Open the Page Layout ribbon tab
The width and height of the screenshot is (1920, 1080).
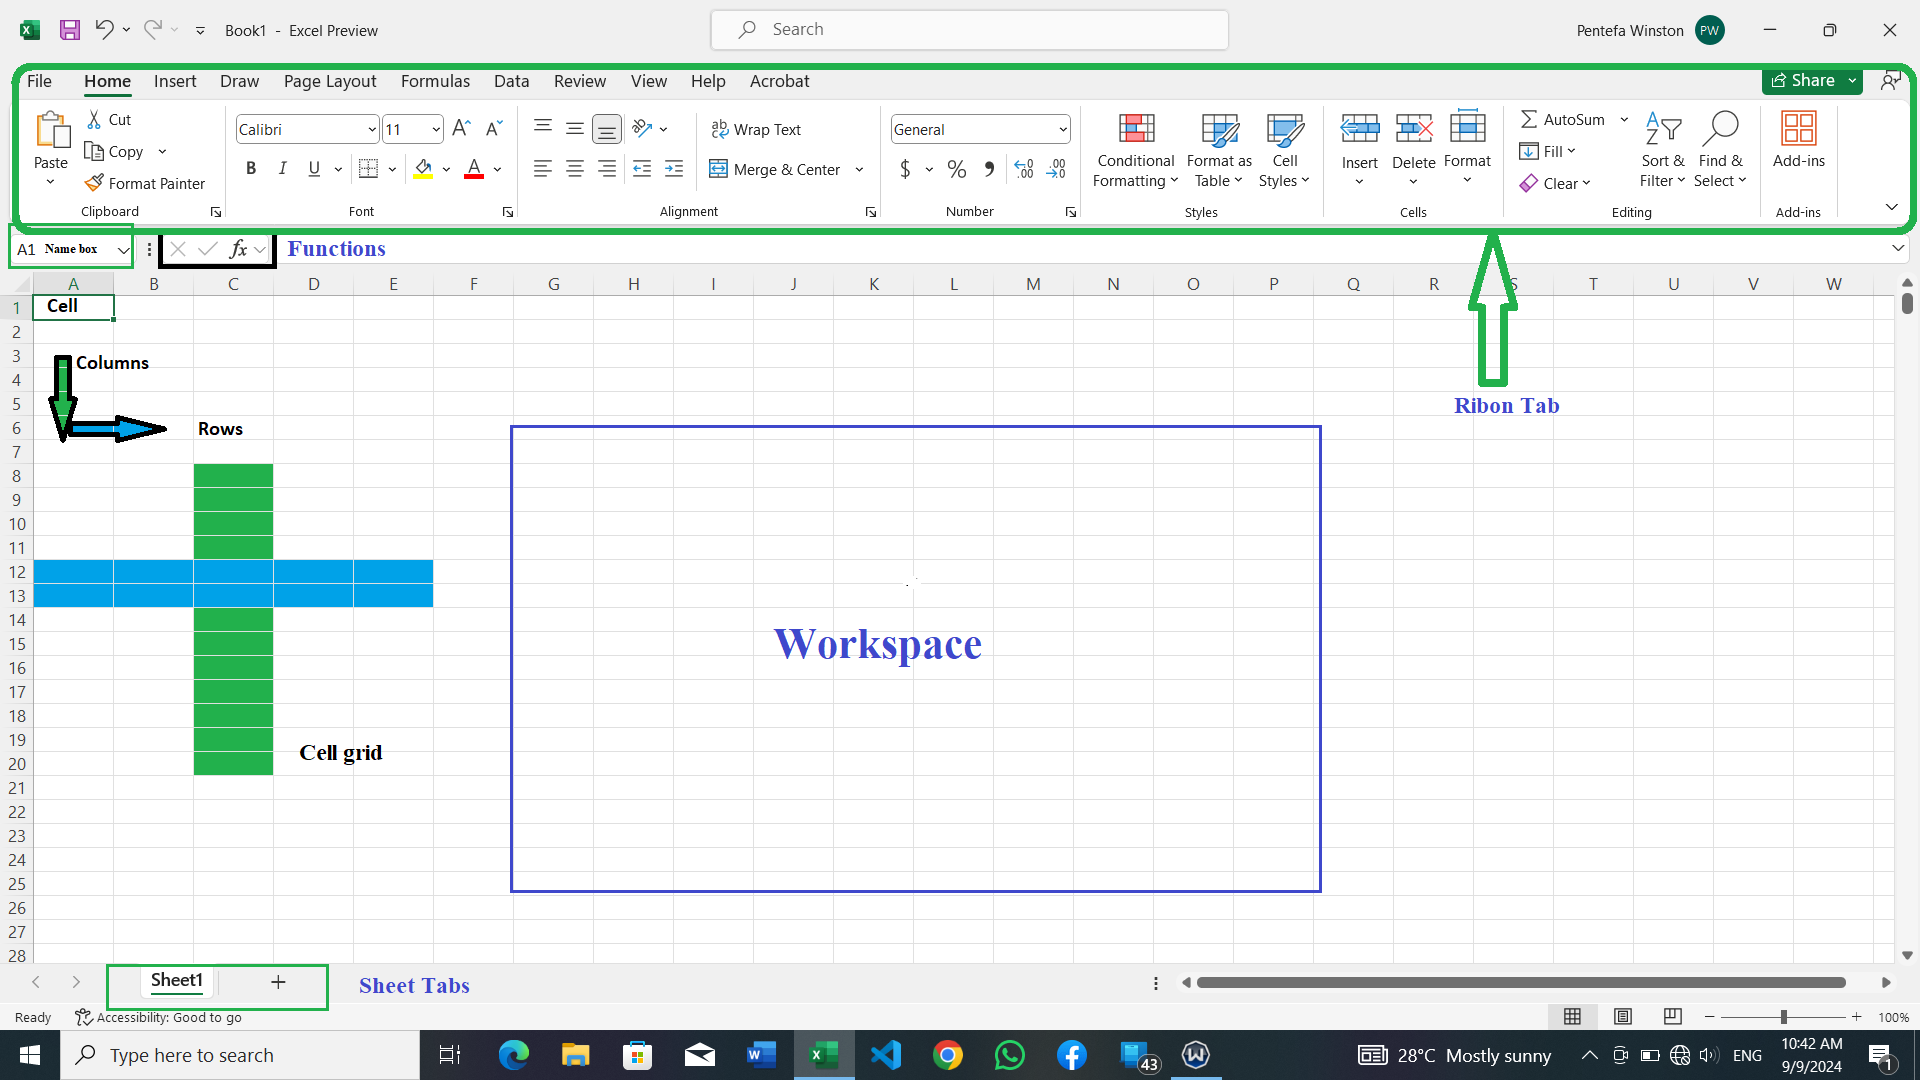(330, 81)
